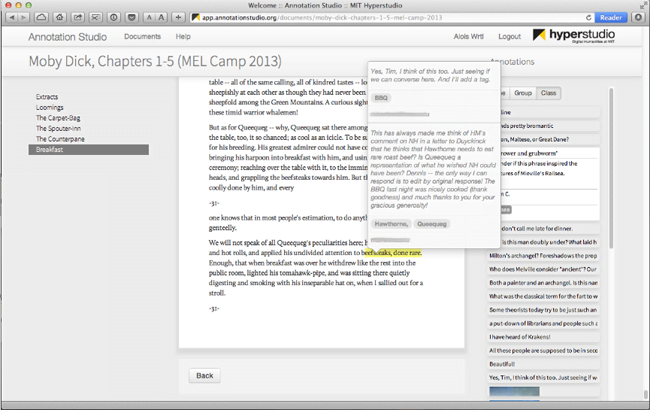The height and width of the screenshot is (410, 650).
Task: Go to The Counterpane chapter
Action: pyautogui.click(x=60, y=139)
